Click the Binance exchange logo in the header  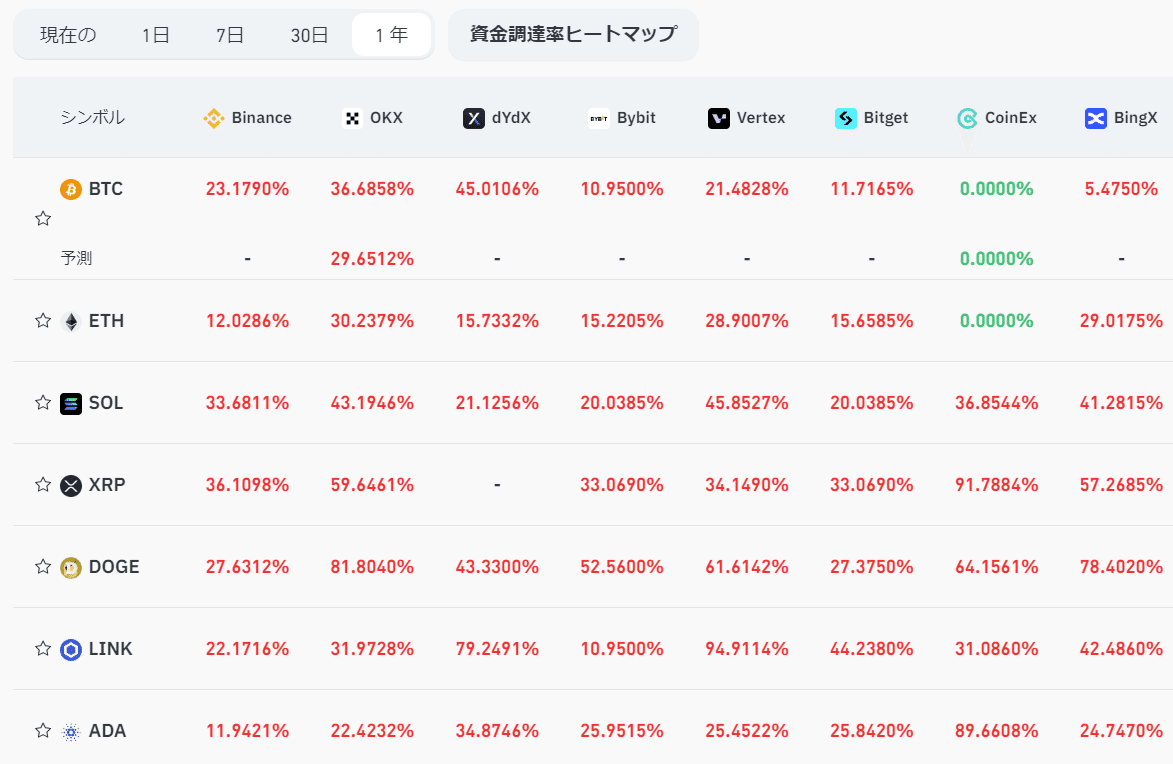pos(213,117)
